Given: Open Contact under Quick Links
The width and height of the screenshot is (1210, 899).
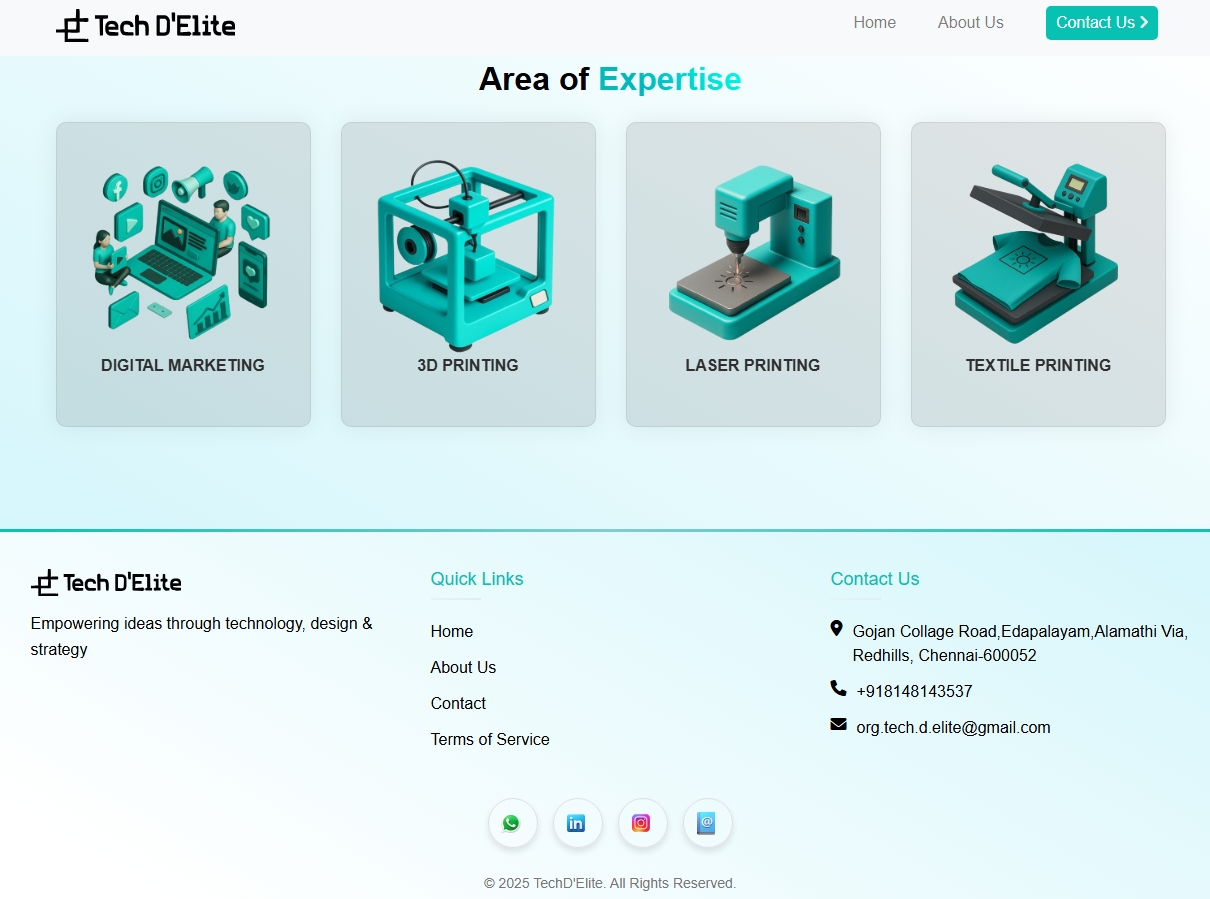Looking at the screenshot, I should 458,703.
